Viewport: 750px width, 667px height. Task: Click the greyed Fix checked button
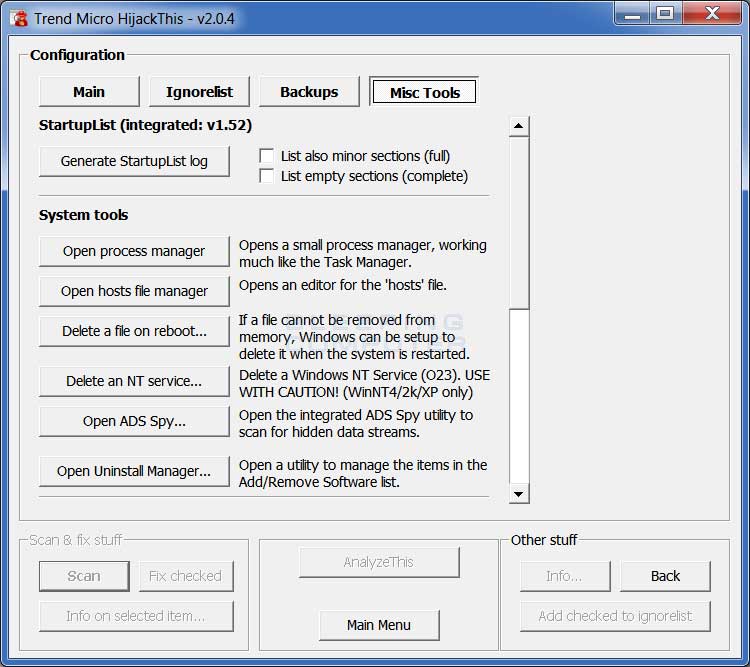pyautogui.click(x=186, y=576)
